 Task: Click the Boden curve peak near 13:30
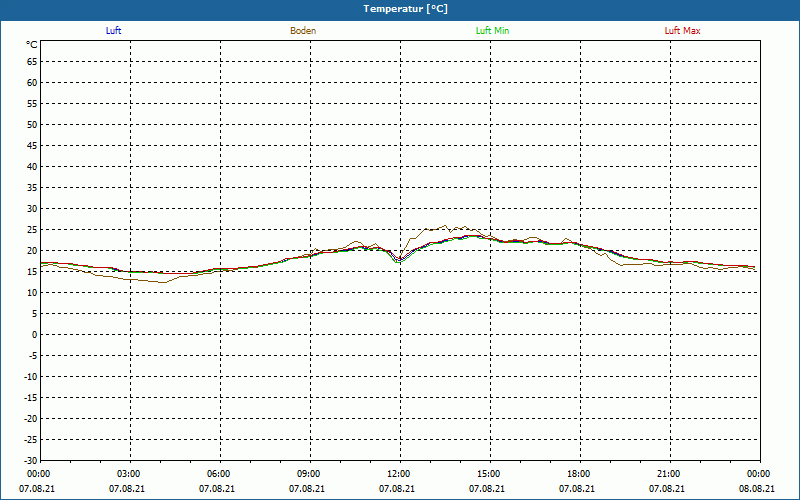click(x=445, y=226)
